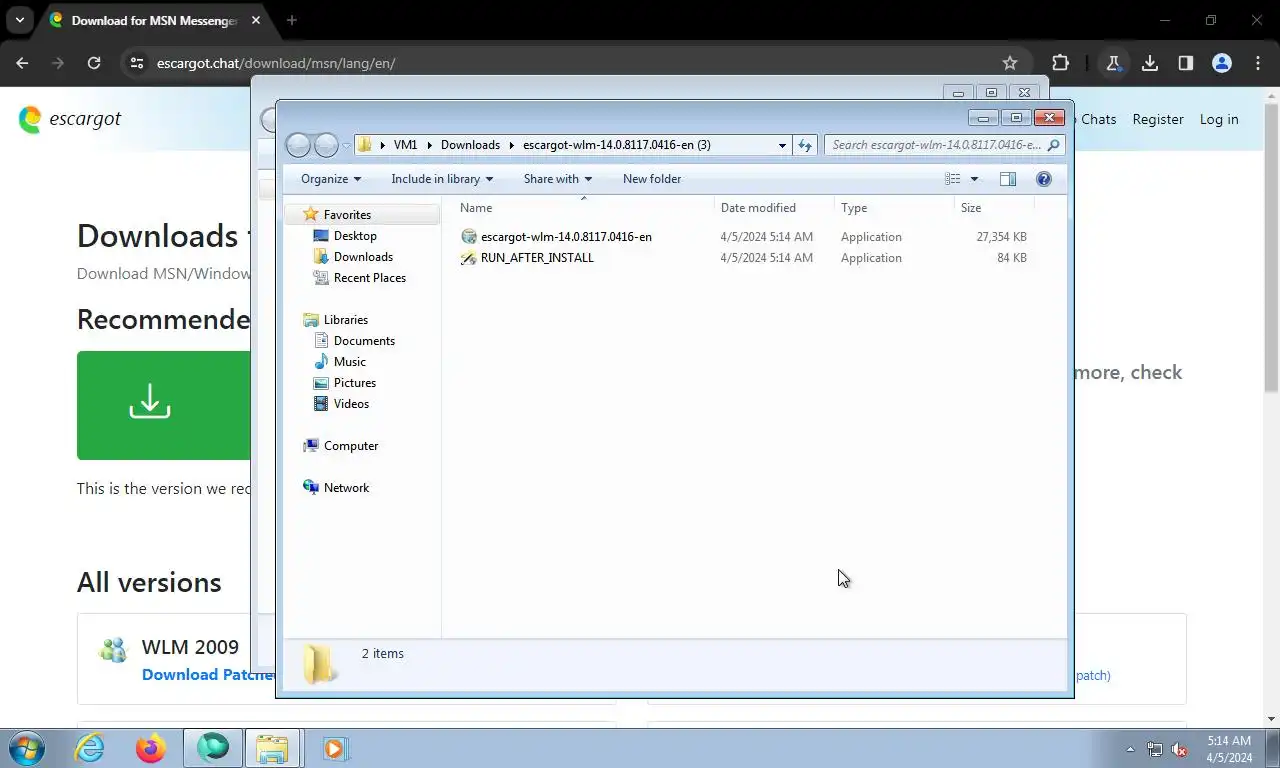1280x768 pixels.
Task: Reload the Chrome page
Action: point(94,63)
